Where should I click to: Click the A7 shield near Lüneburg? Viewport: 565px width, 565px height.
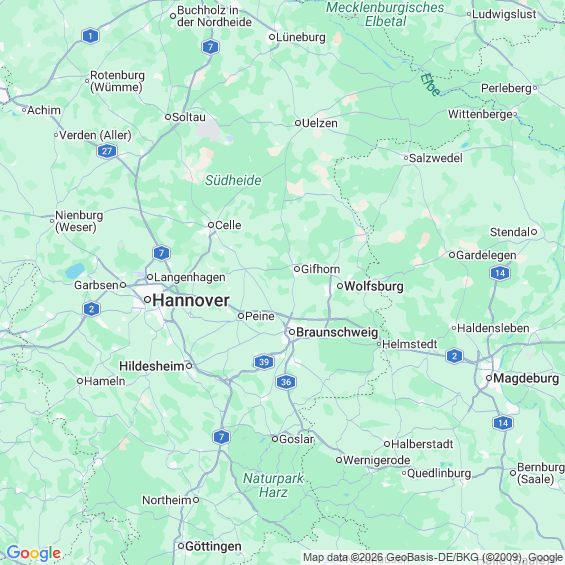click(210, 47)
